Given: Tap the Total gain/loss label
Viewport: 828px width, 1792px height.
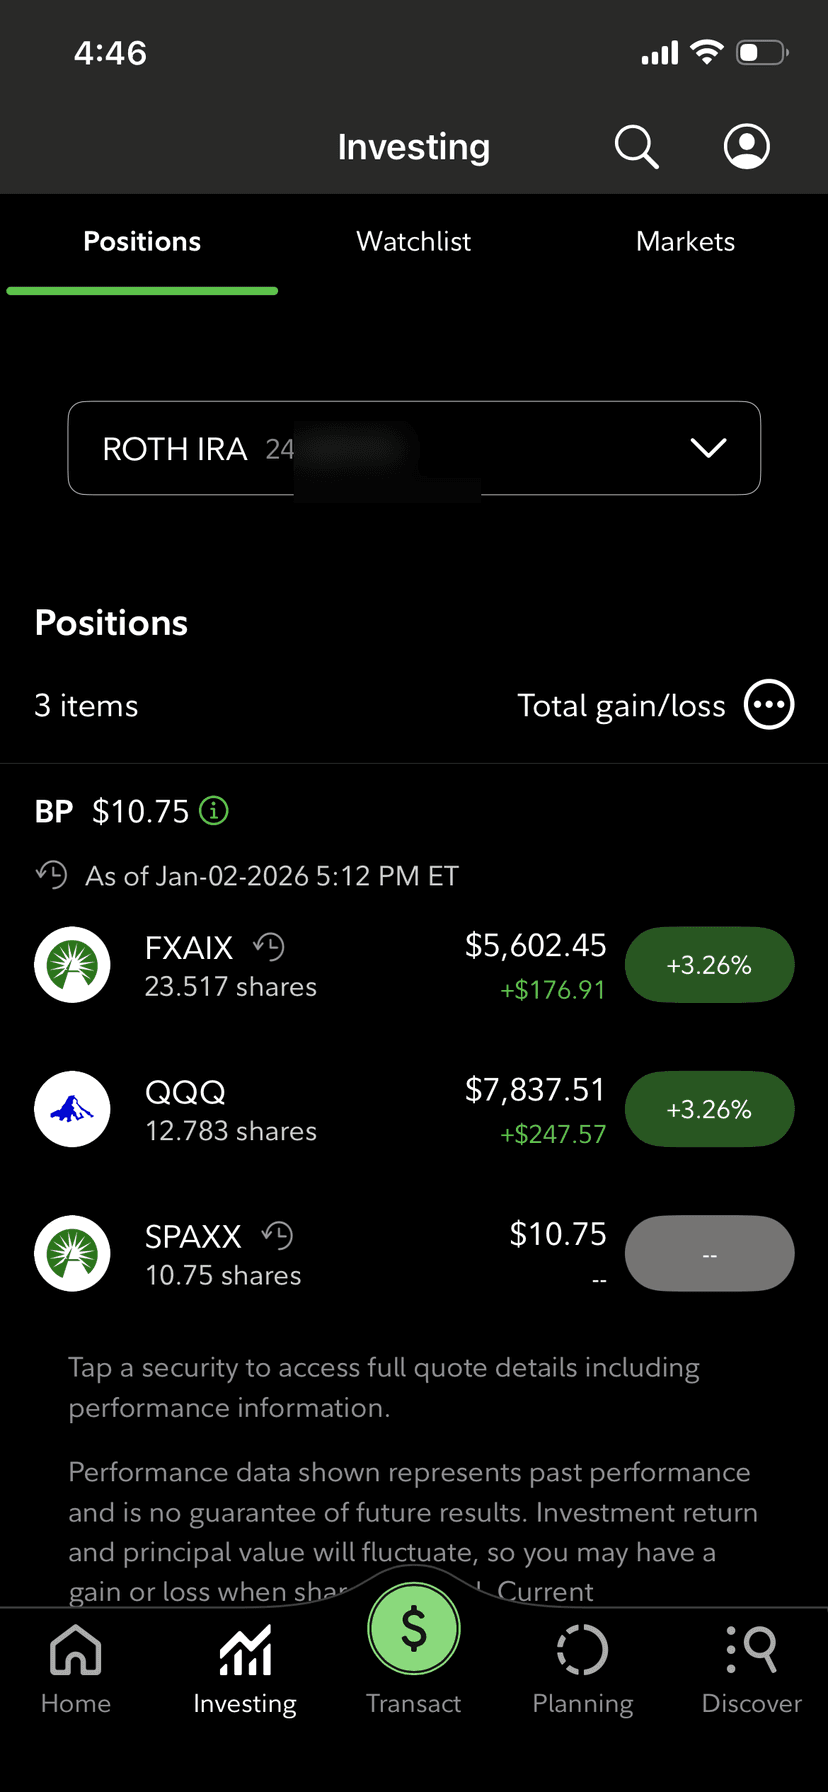Looking at the screenshot, I should click(621, 706).
